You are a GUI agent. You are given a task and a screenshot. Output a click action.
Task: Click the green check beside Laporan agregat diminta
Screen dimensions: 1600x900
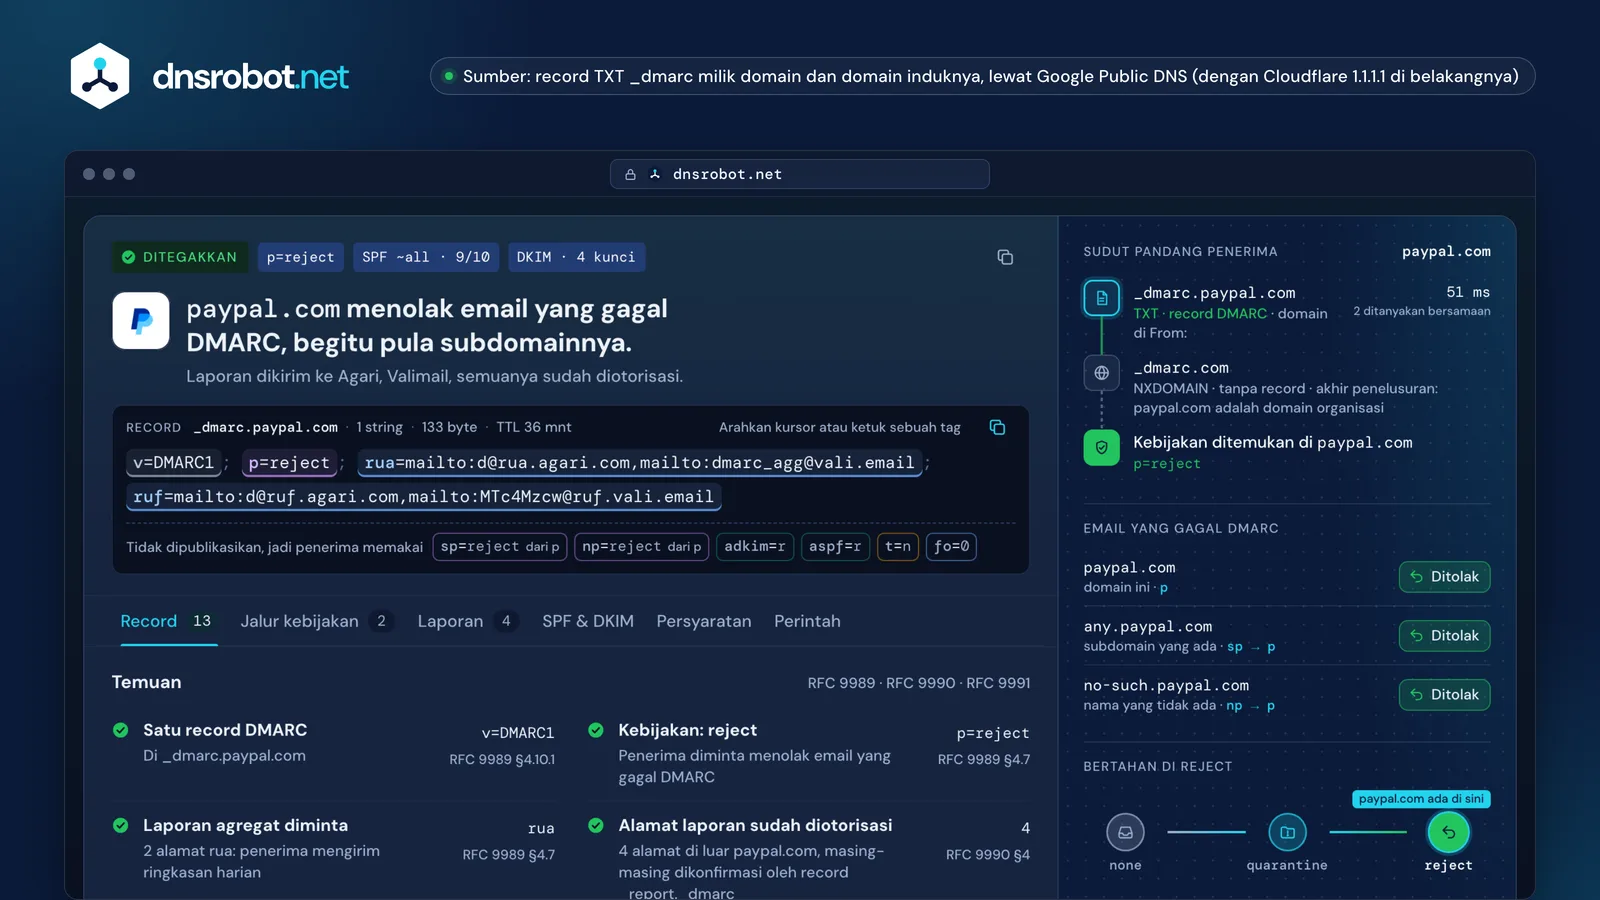tap(121, 825)
